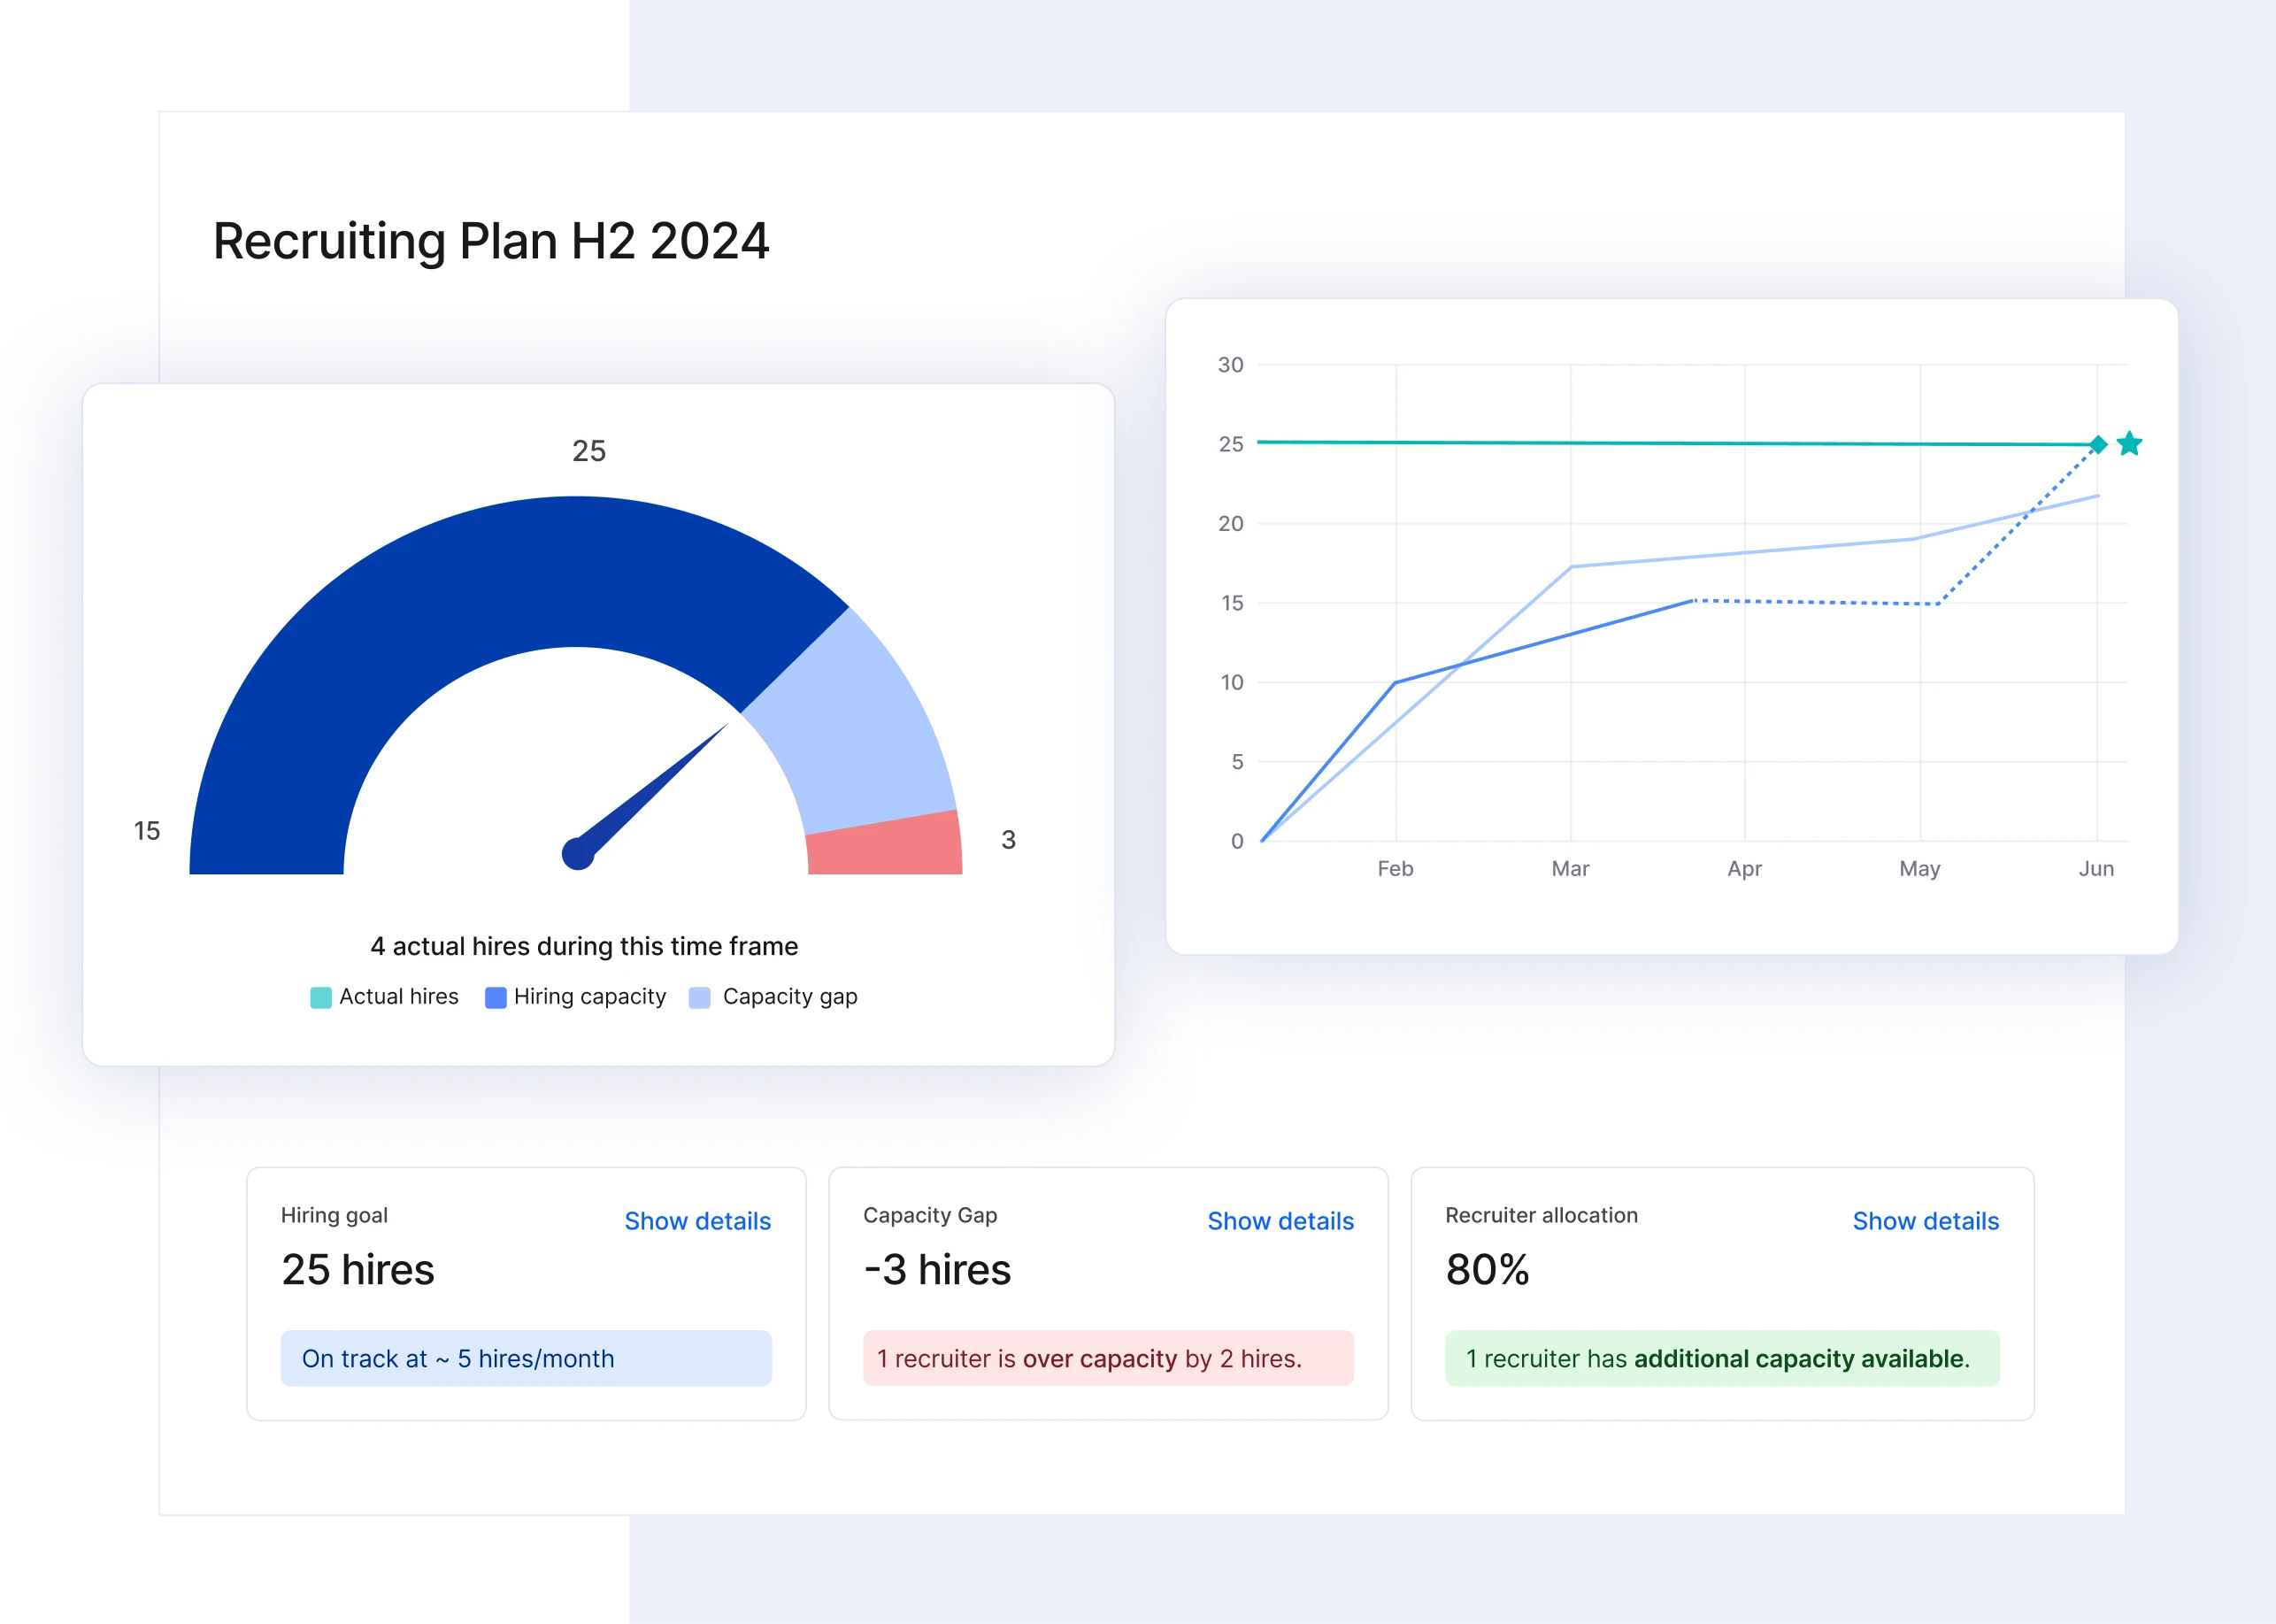Click the 'Capacity Gap' card heading

[x=930, y=1215]
